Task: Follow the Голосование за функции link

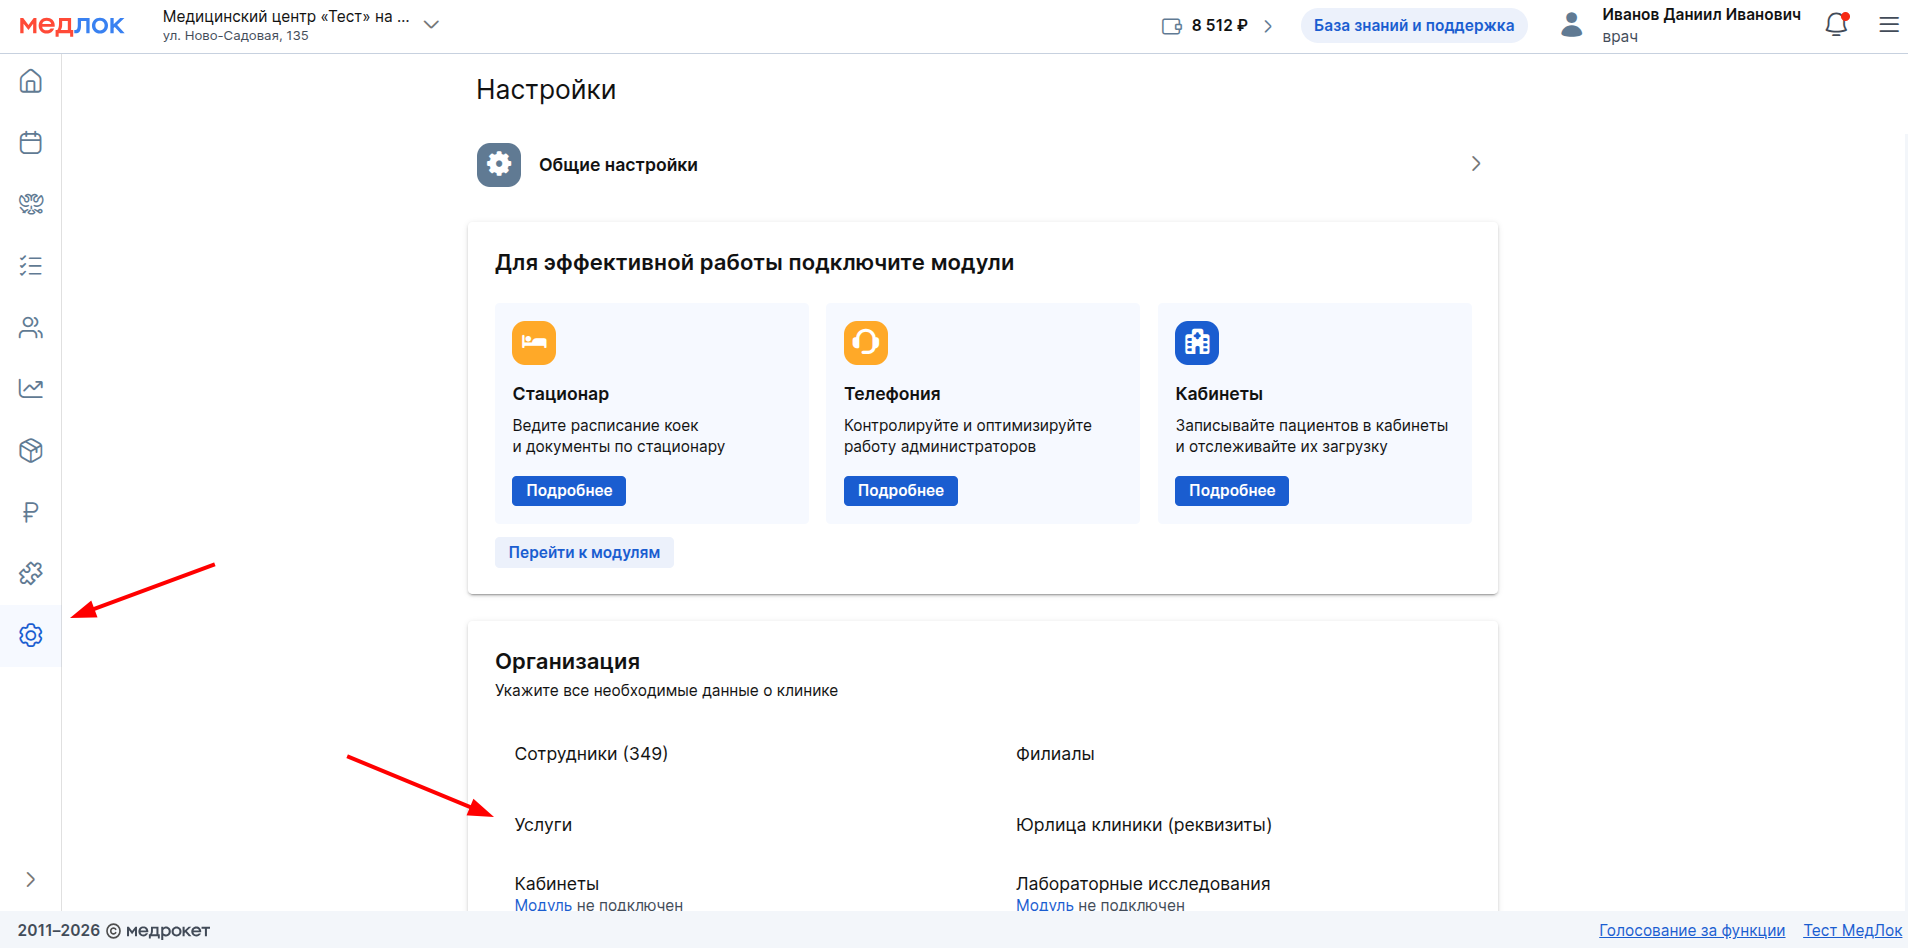Action: click(x=1691, y=931)
